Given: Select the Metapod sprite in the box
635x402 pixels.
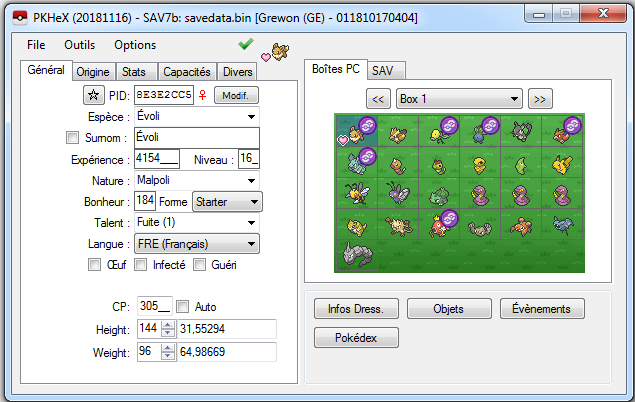Looking at the screenshot, I should tap(521, 165).
